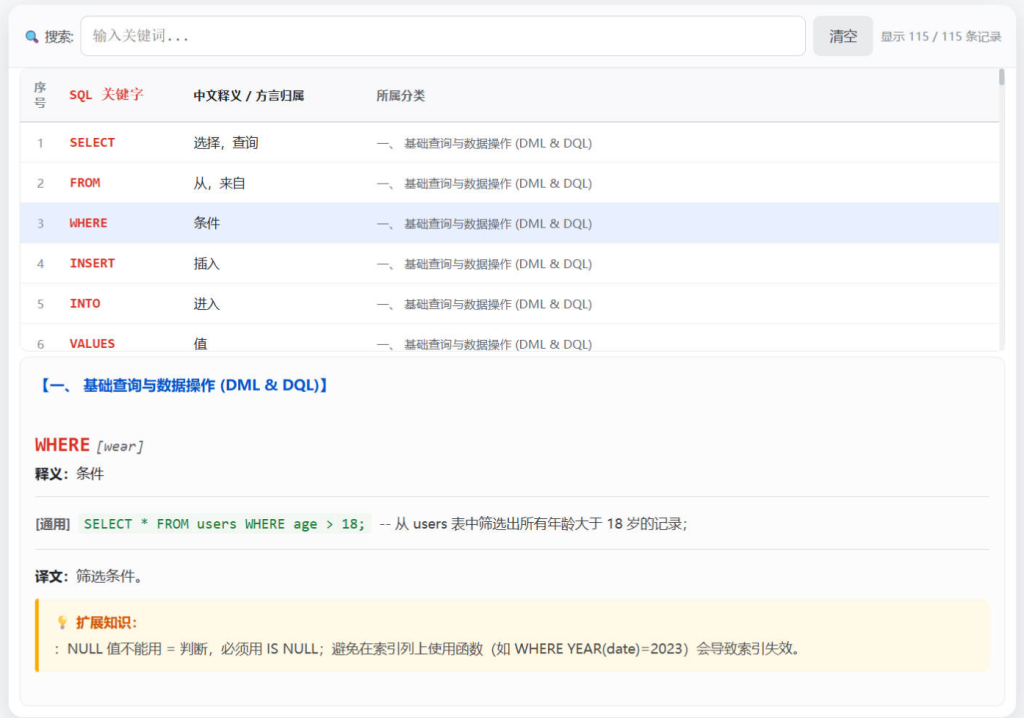The height and width of the screenshot is (718, 1024).
Task: Click the category cell in the INSERT row
Action: (x=484, y=264)
